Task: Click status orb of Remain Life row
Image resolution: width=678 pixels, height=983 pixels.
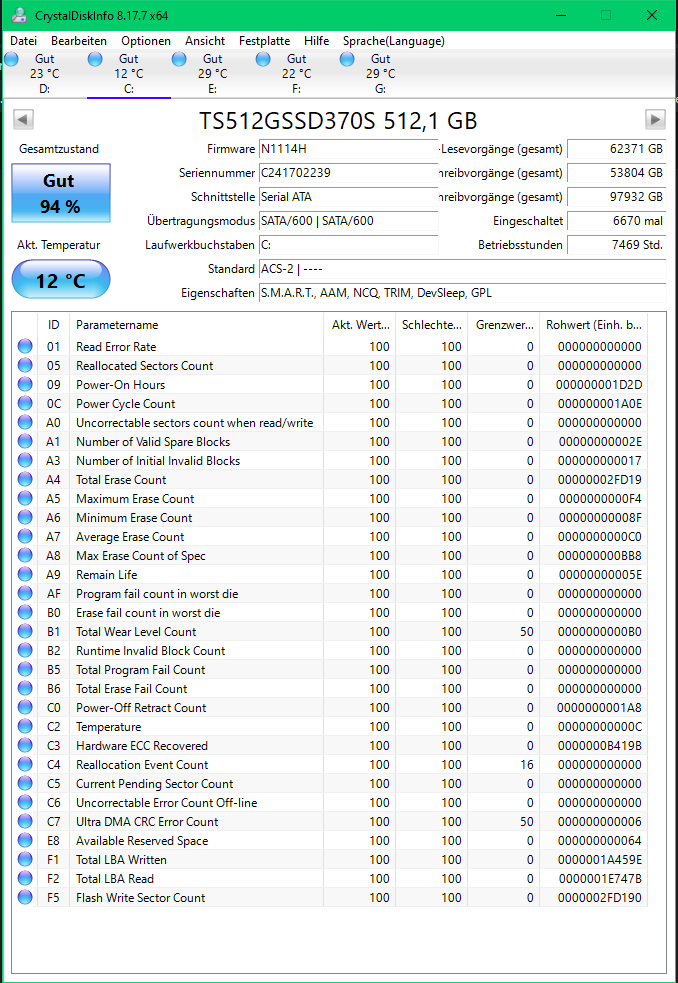Action: (25, 574)
